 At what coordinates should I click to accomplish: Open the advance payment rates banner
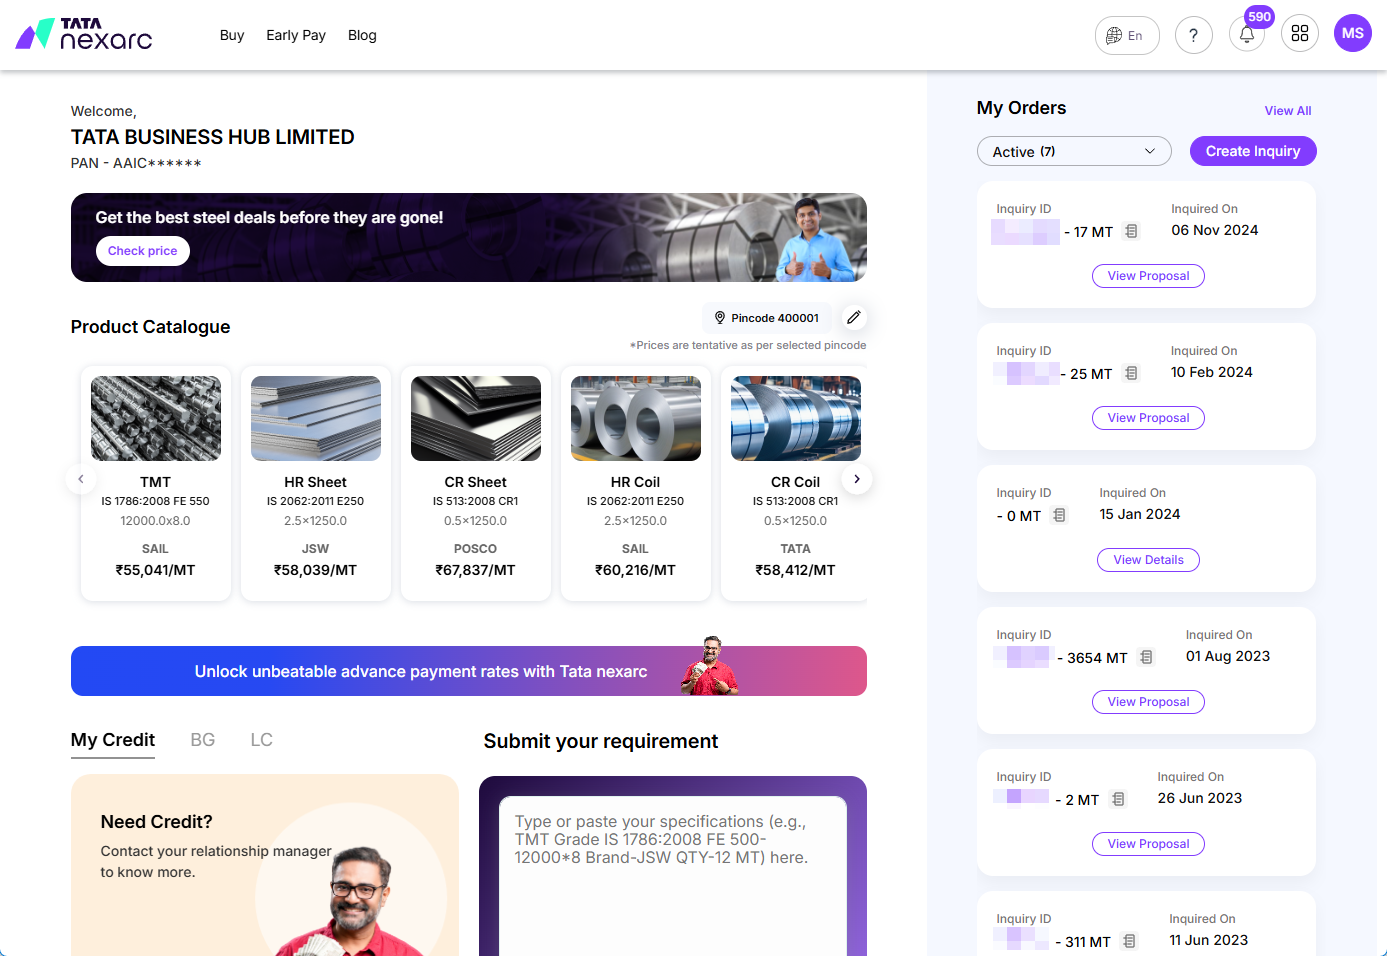[x=469, y=671]
